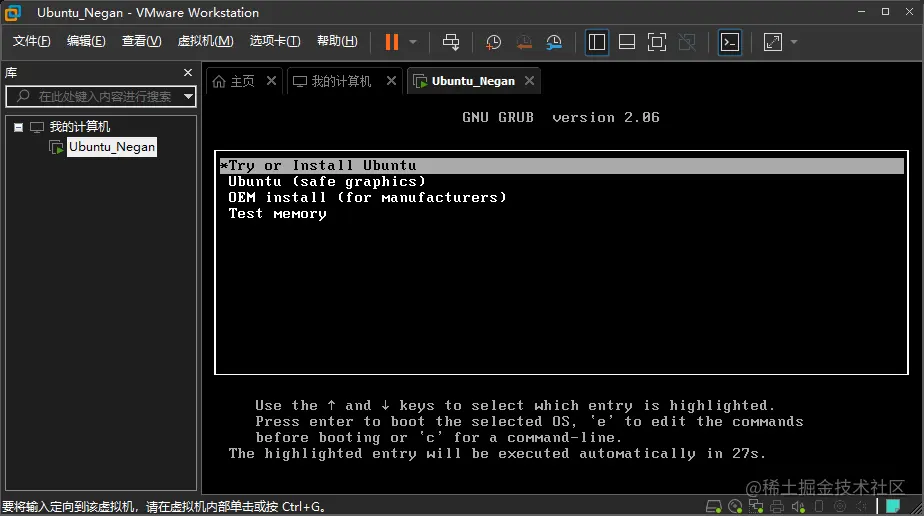Take a snapshot of the virtual machine

click(x=493, y=42)
